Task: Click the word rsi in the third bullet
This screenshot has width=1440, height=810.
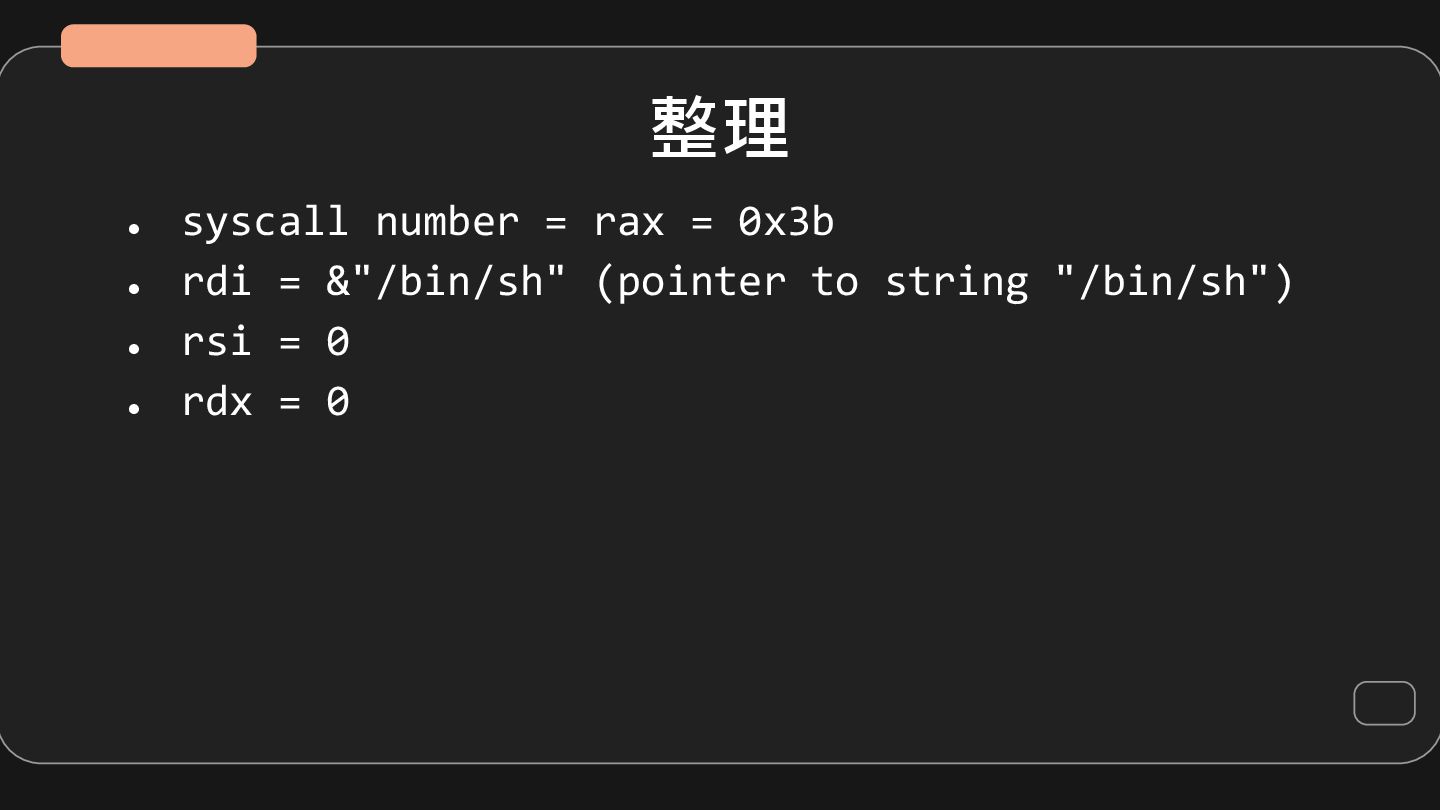Action: 216,342
